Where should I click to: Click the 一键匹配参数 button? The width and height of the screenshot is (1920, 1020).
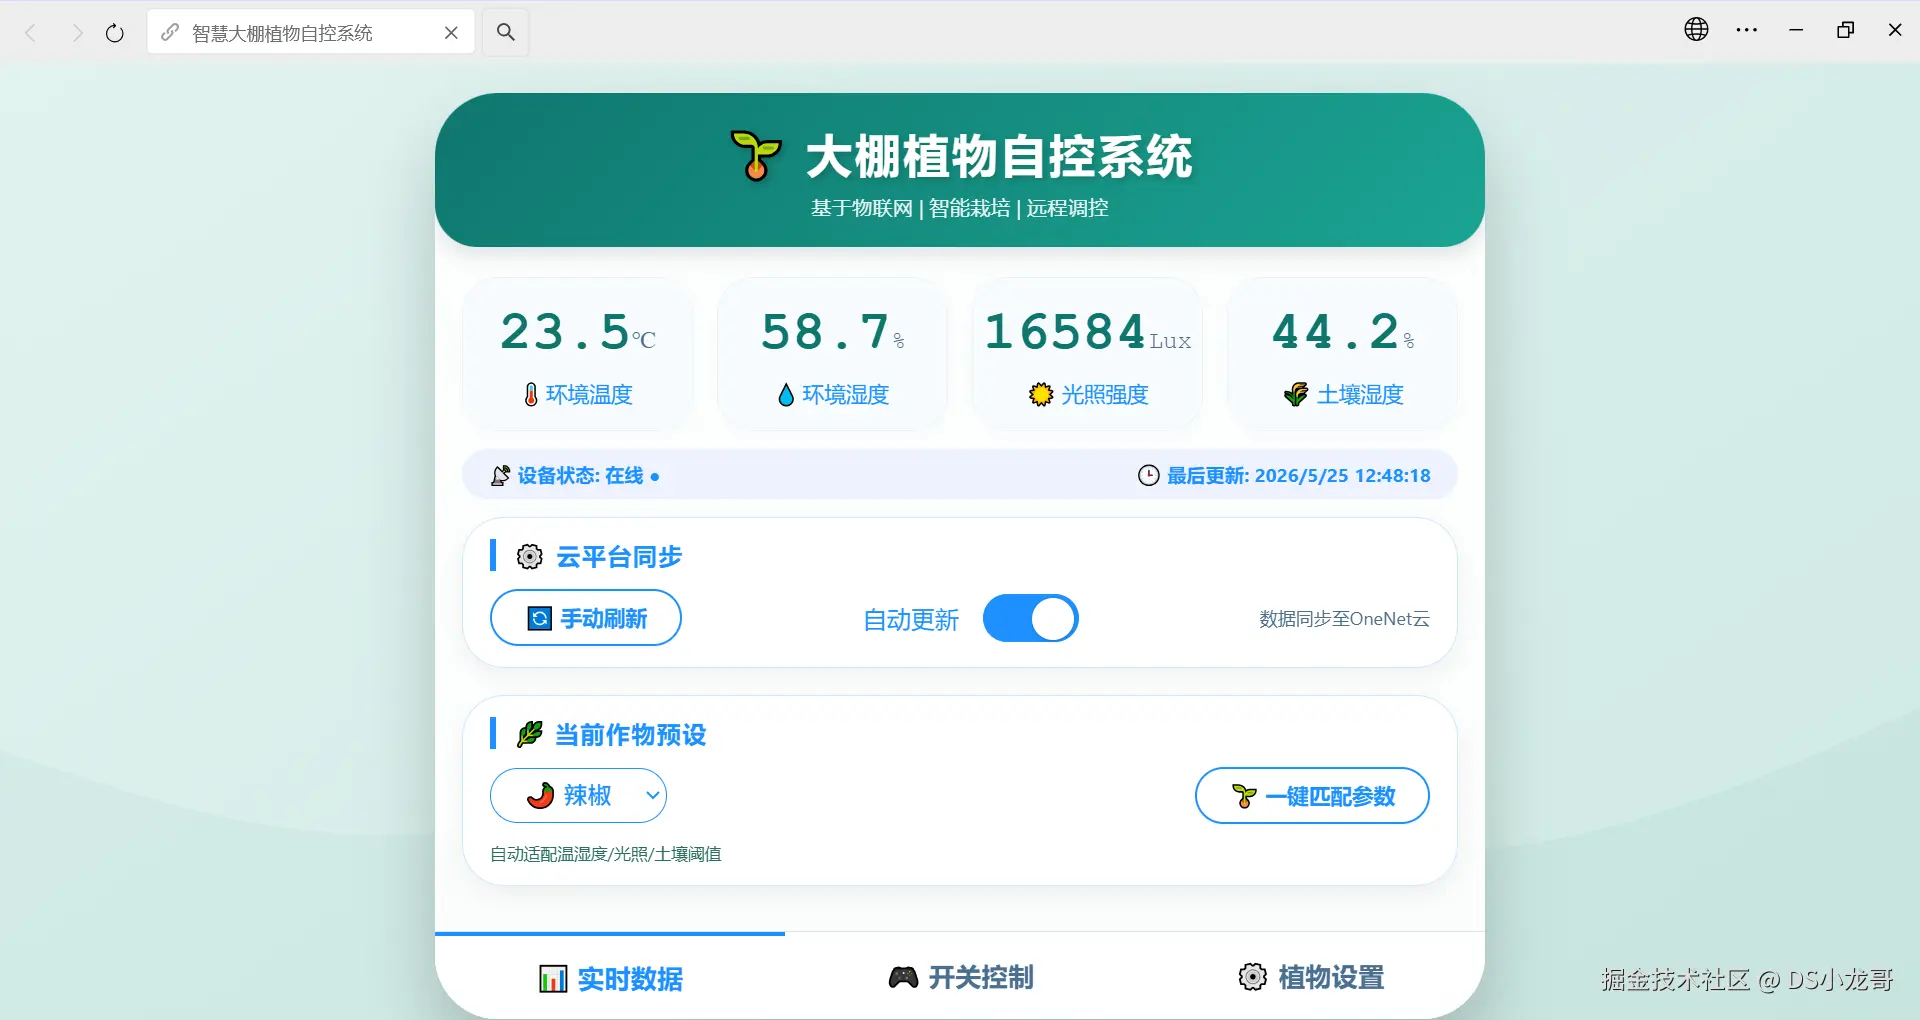[x=1312, y=796]
